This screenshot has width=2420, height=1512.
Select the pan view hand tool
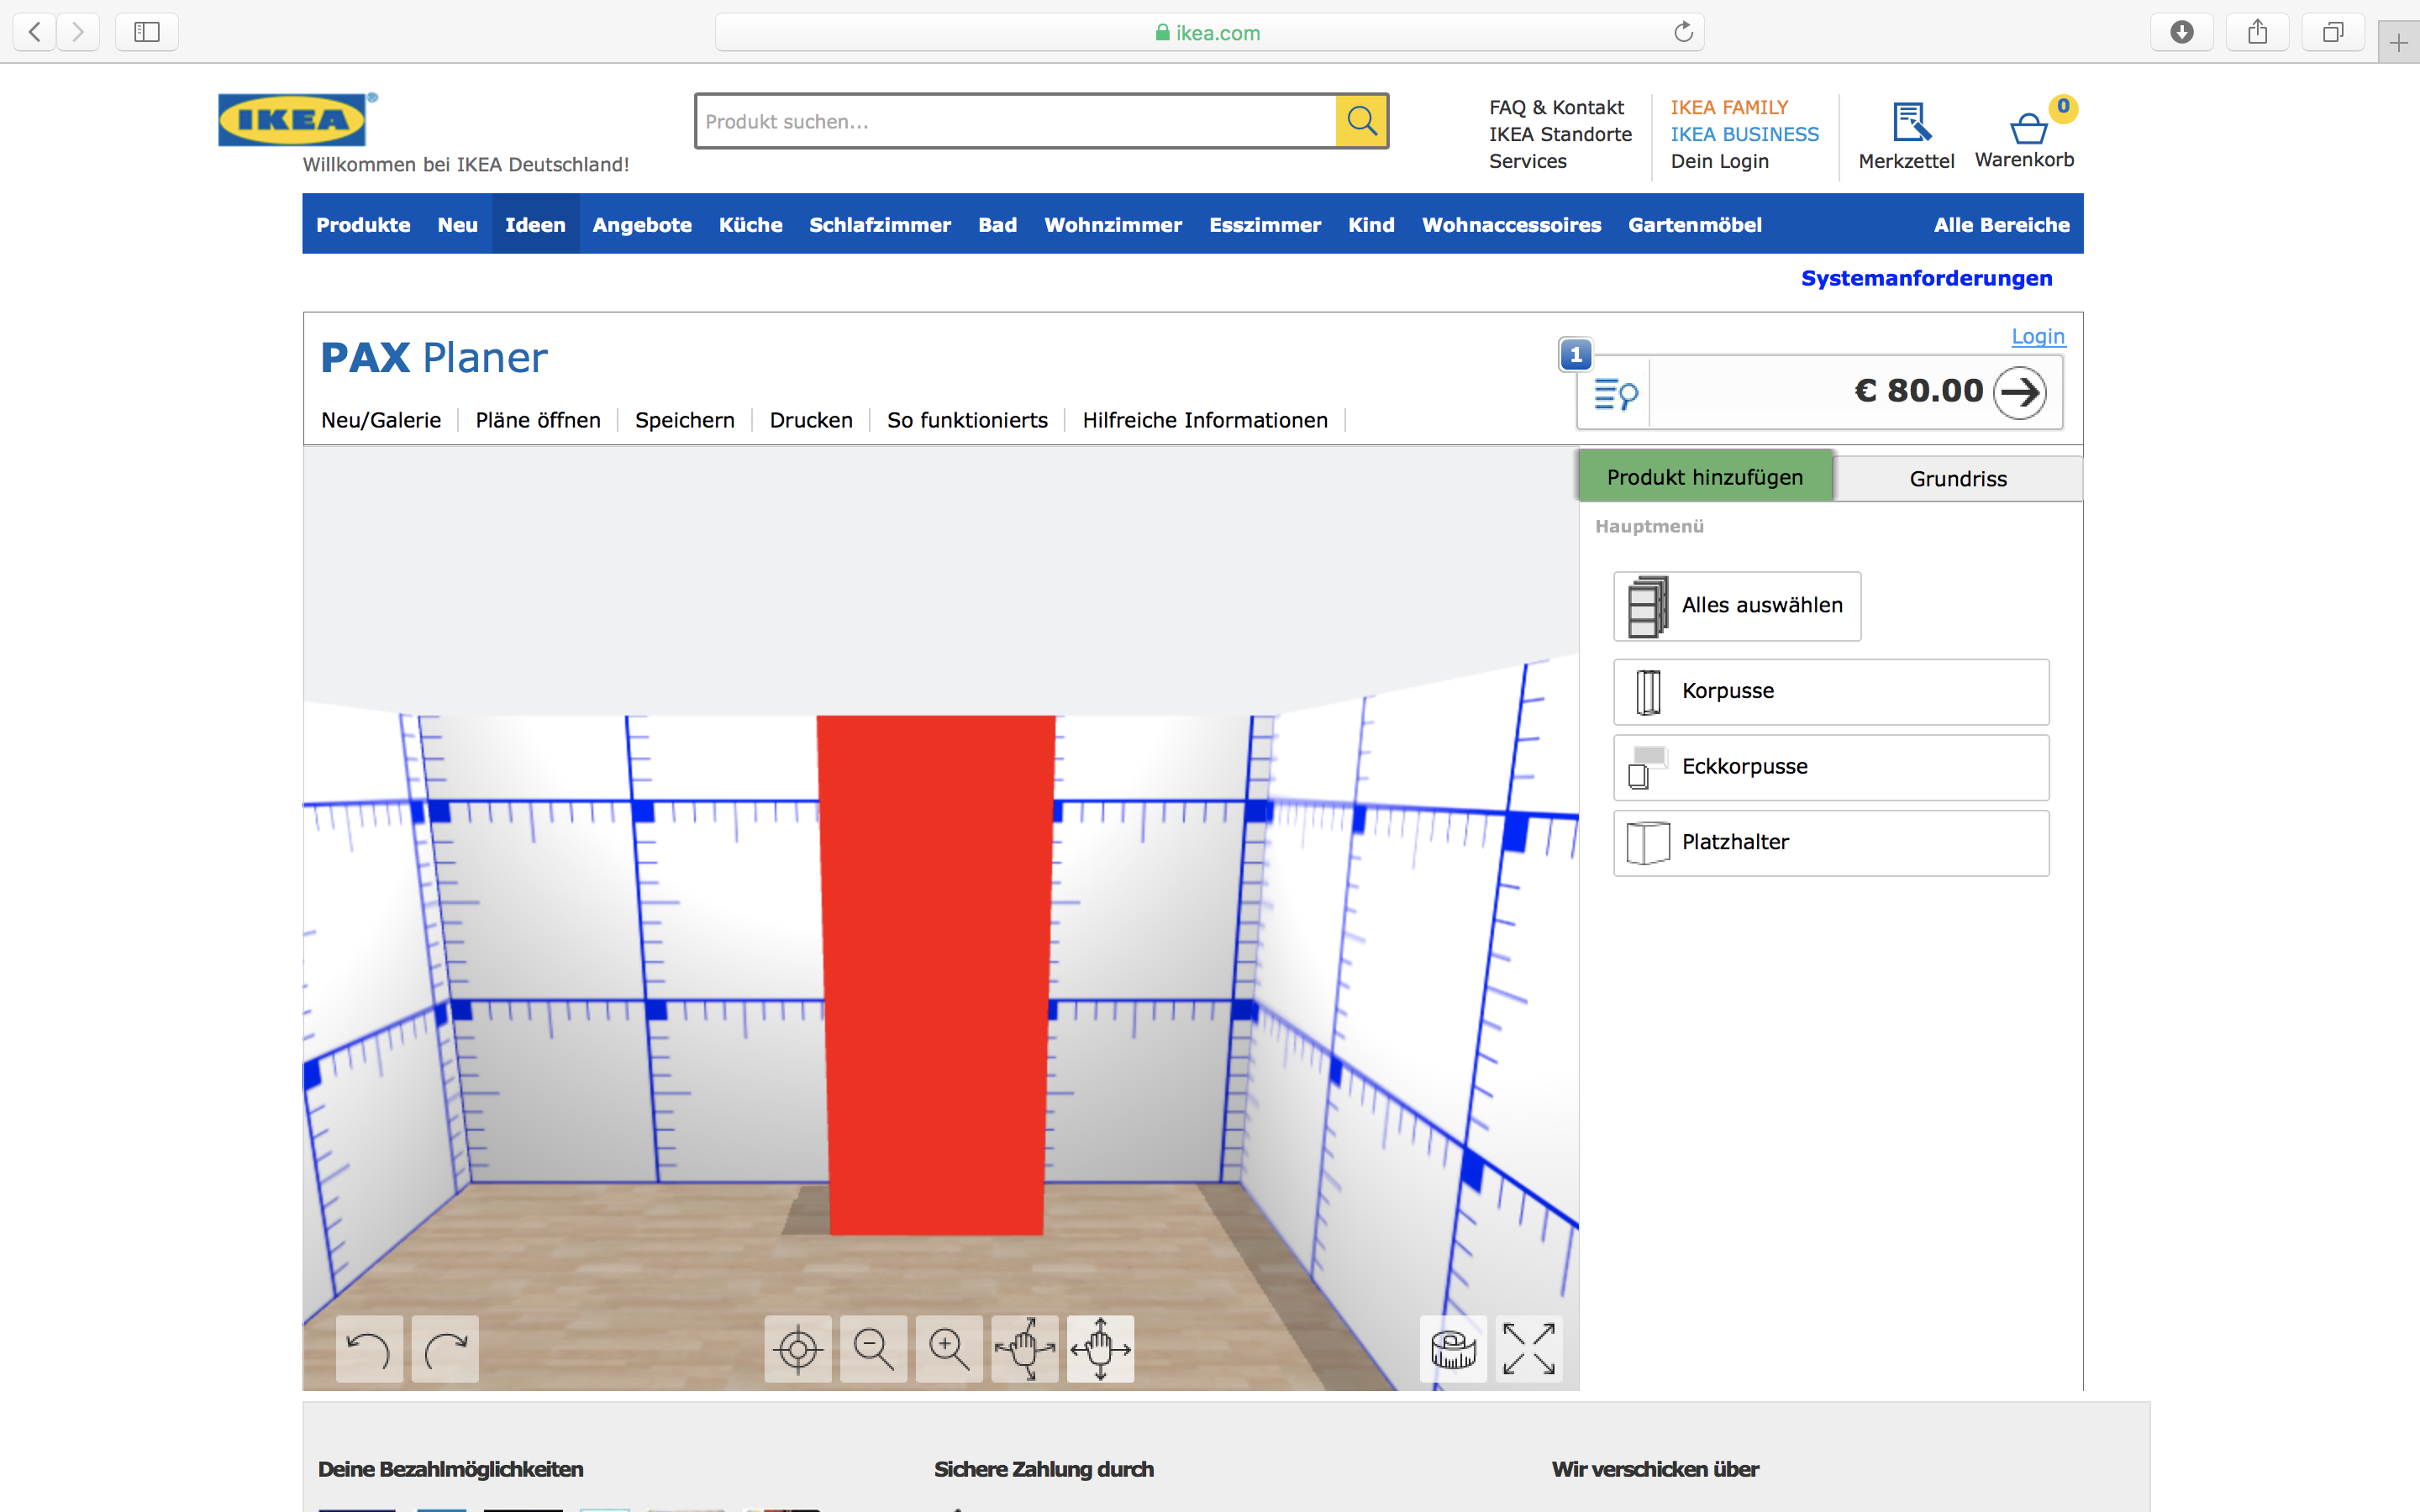(1100, 1349)
